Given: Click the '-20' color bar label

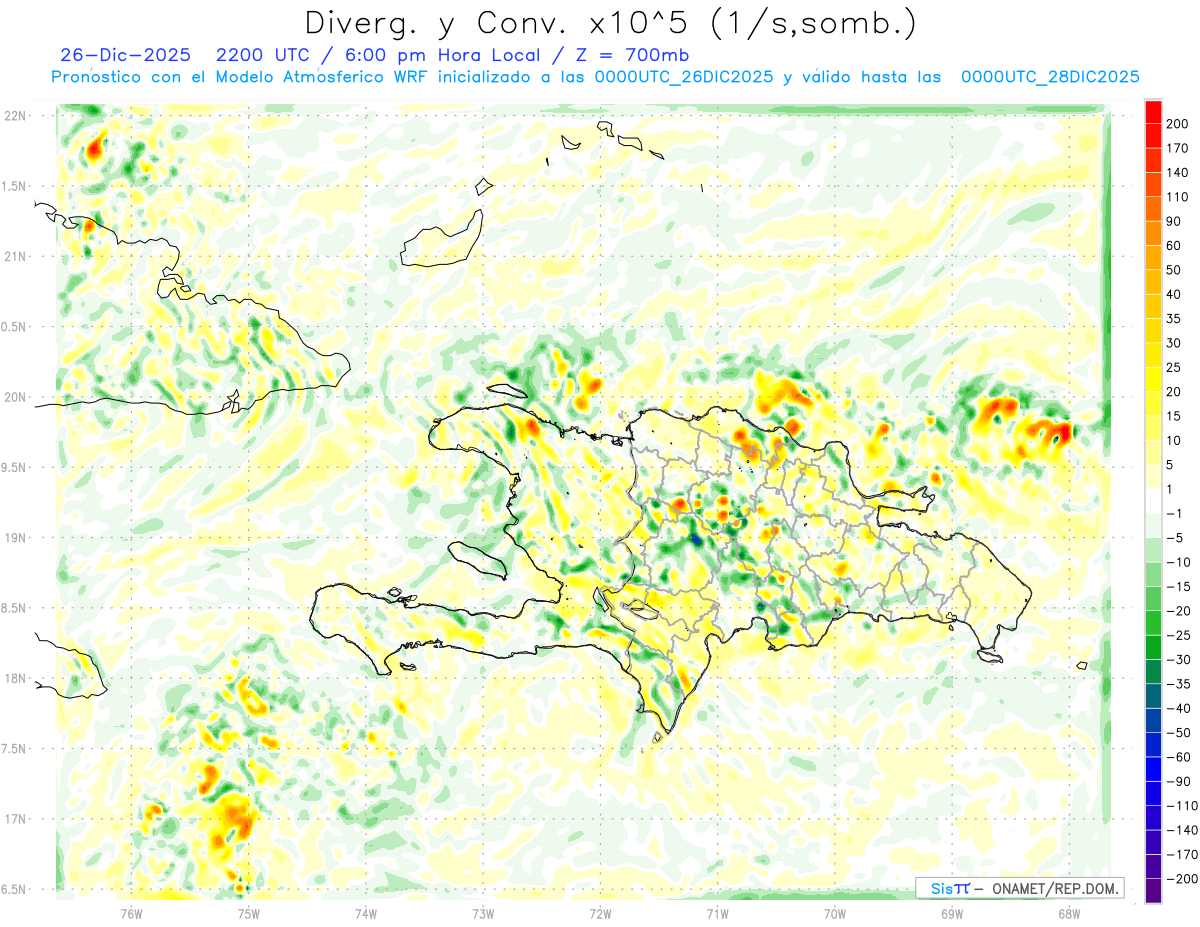Looking at the screenshot, I should 1180,611.
